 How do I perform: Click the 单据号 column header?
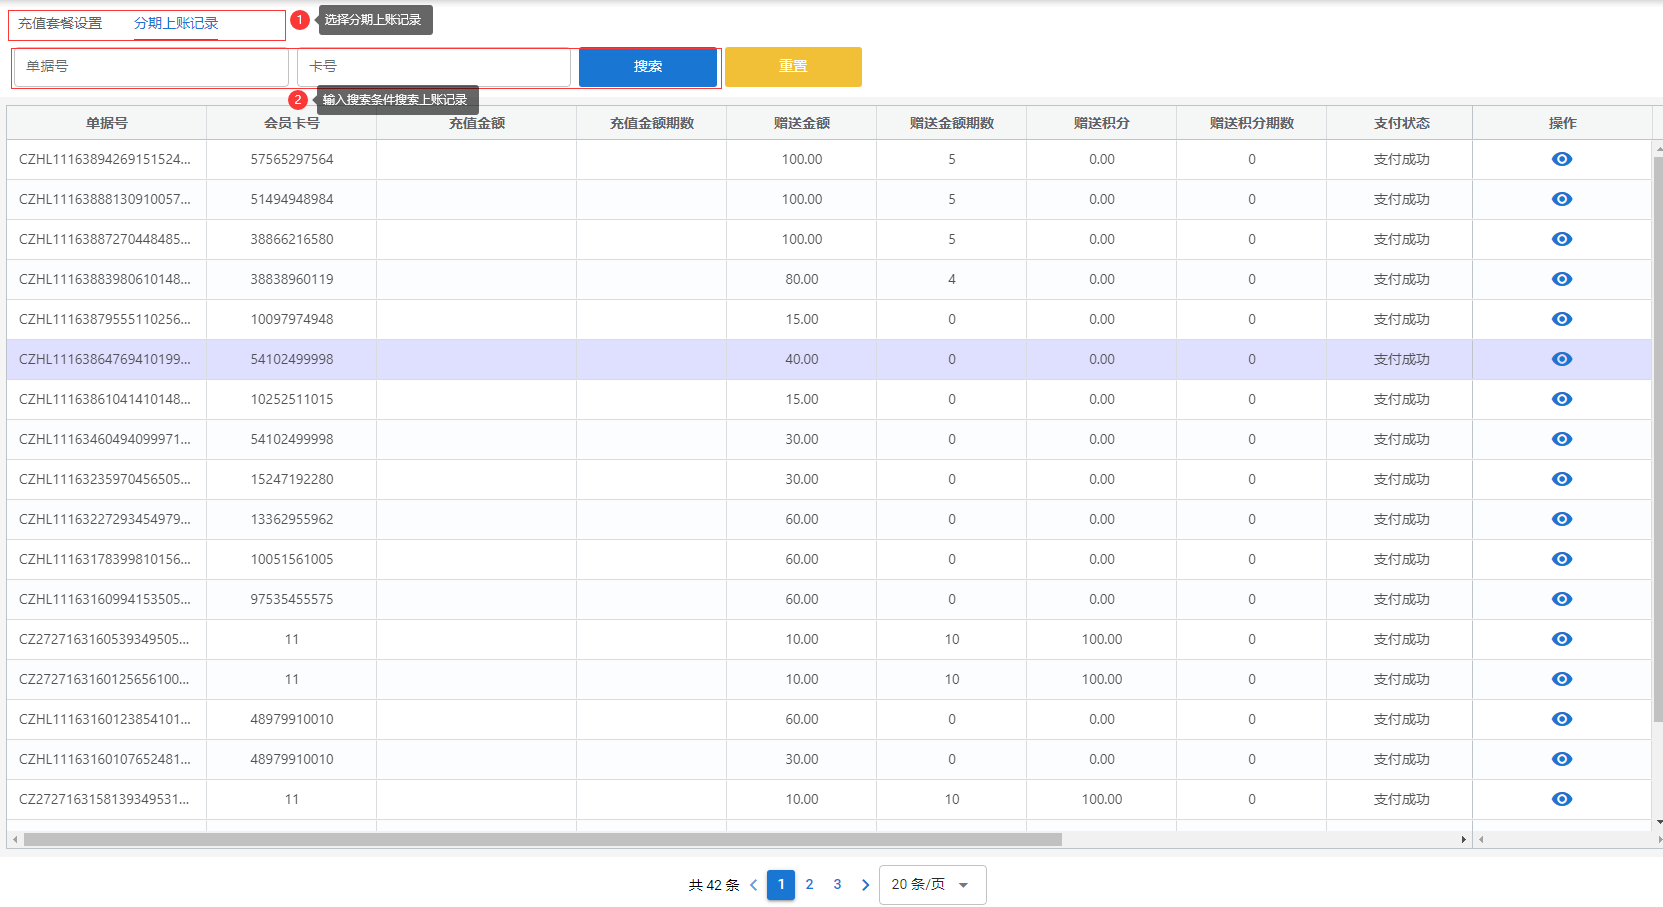(x=107, y=123)
